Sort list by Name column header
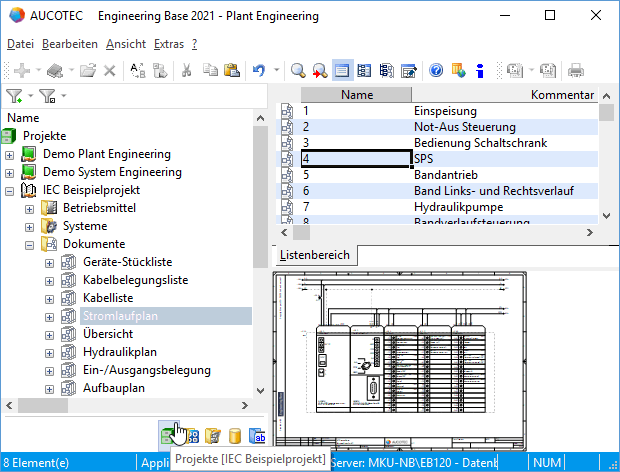This screenshot has height=472, width=620. click(x=356, y=95)
